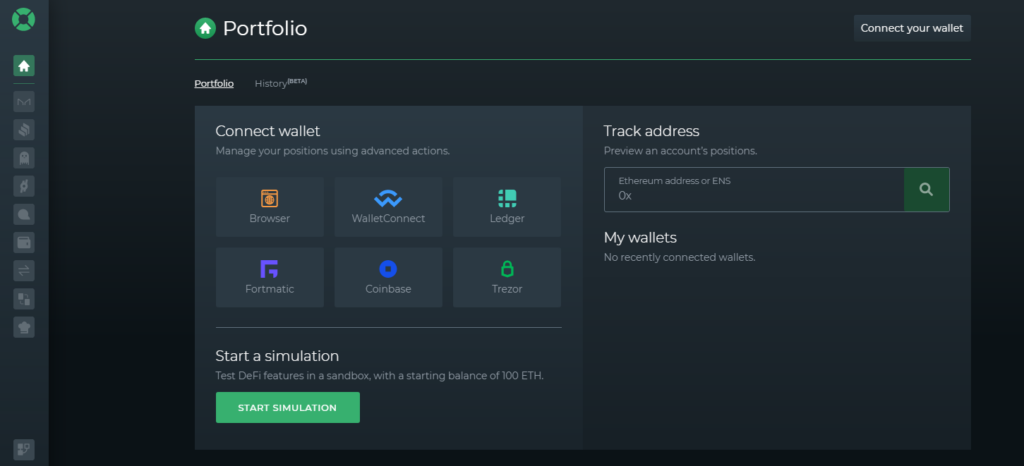
Task: Open the Aave ghost sidebar icon
Action: (x=24, y=158)
